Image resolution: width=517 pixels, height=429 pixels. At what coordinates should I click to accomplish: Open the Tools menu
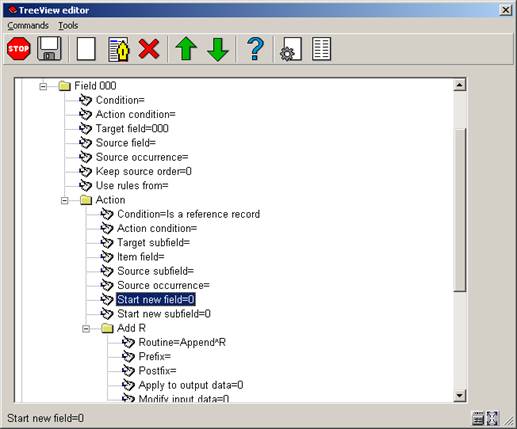click(68, 26)
